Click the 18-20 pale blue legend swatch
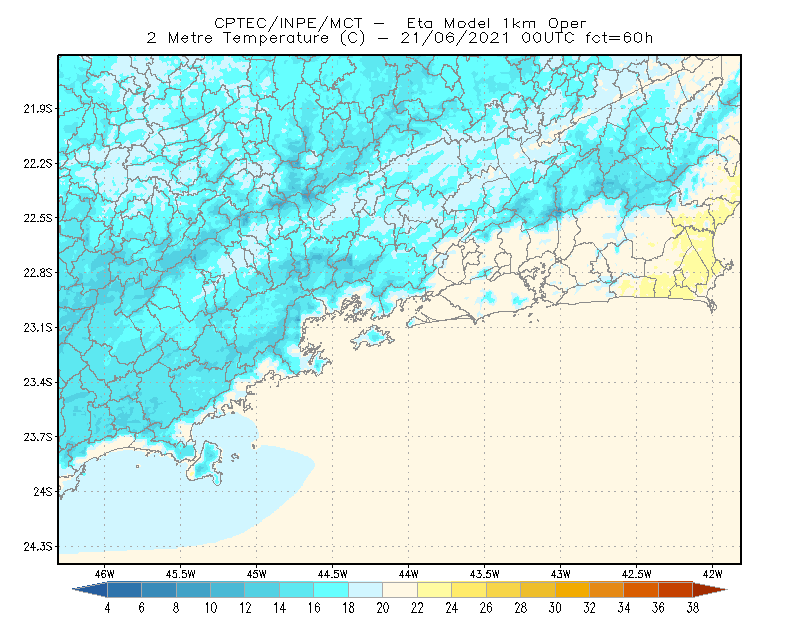Image resolution: width=800 pixels, height=618 pixels. [365, 590]
